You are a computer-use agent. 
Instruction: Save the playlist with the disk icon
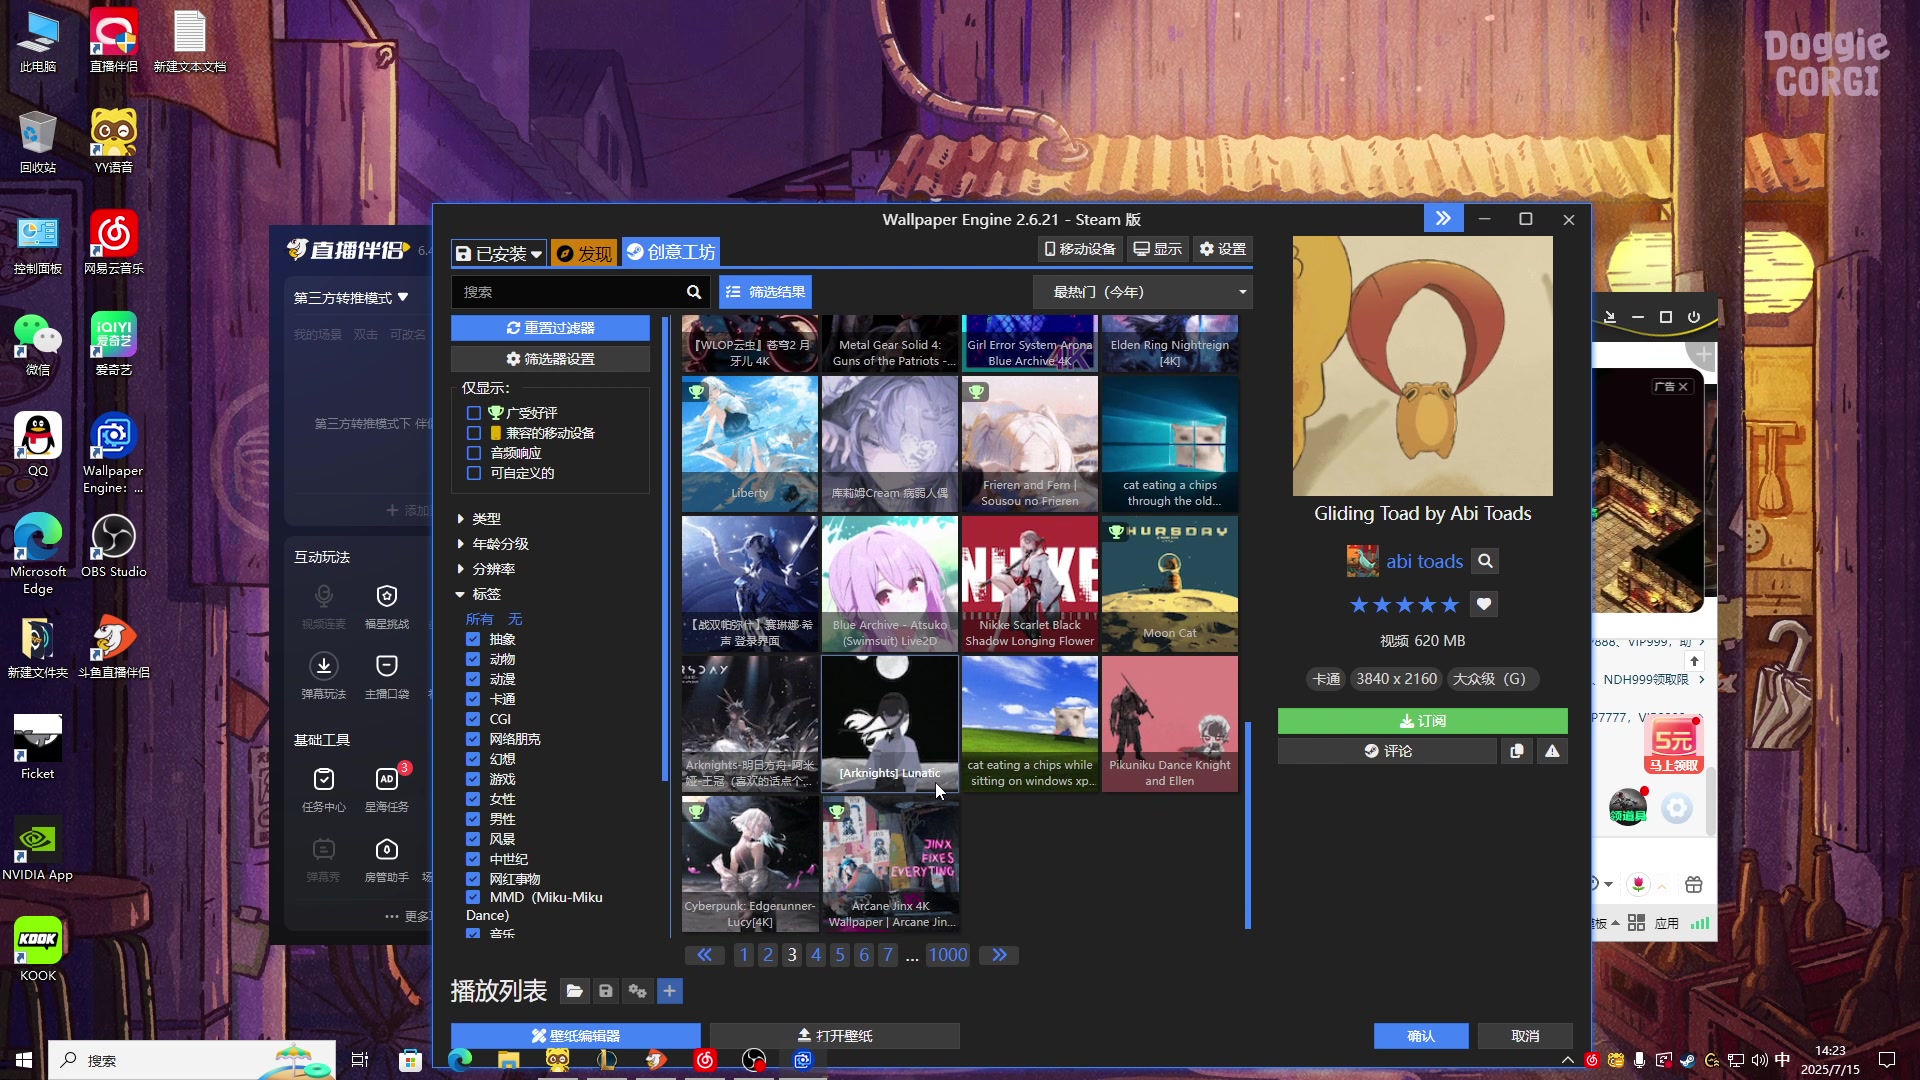[x=605, y=991]
